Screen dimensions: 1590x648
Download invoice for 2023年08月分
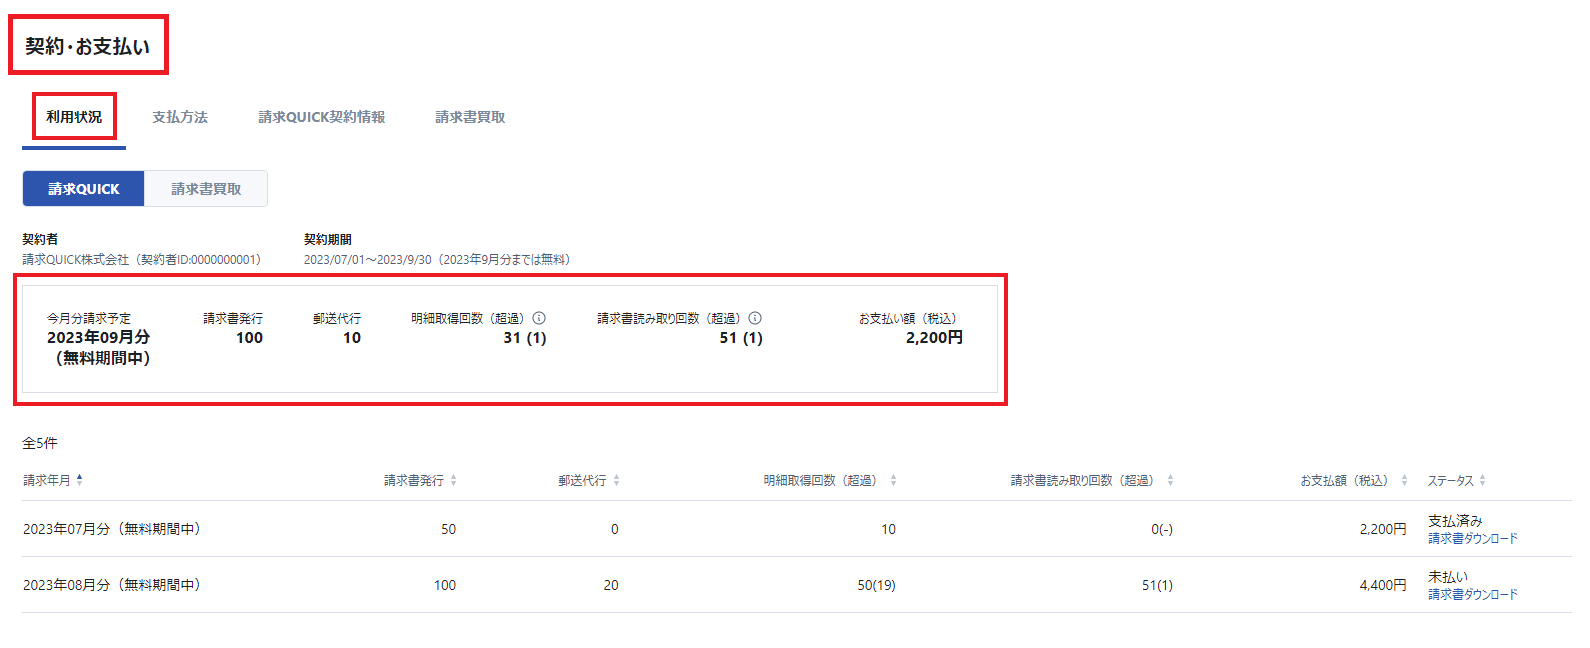click(x=1472, y=594)
